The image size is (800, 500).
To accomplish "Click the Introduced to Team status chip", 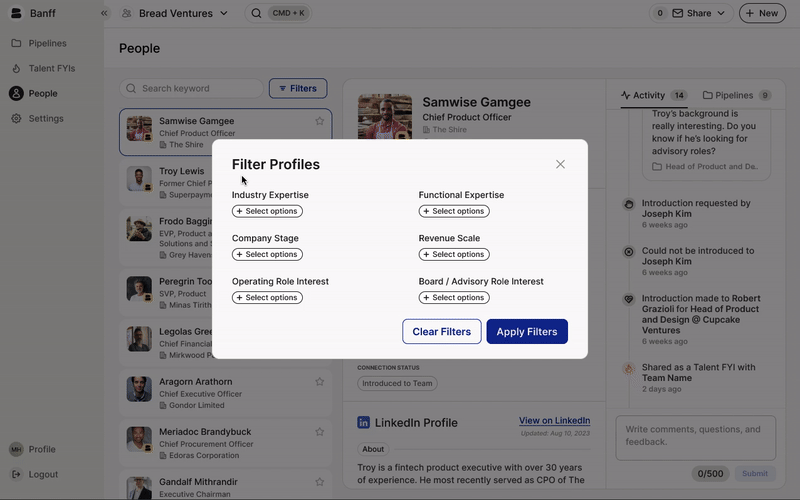I will 397,383.
